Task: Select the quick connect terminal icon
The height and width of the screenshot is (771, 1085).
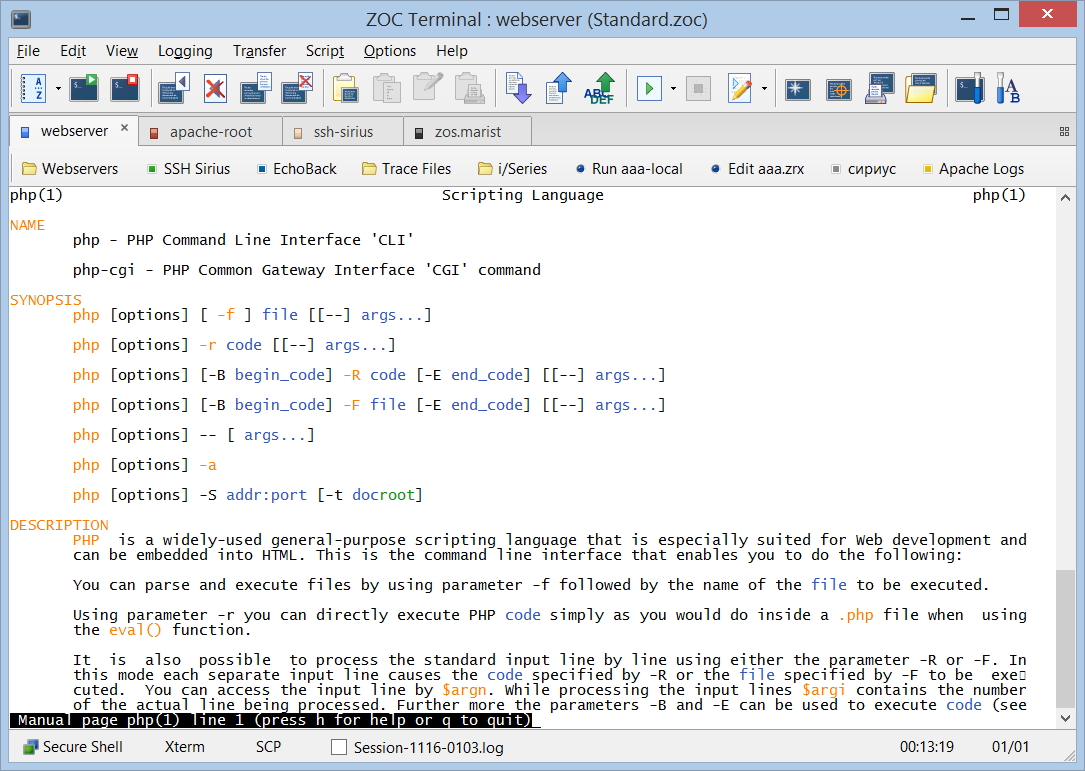Action: (x=84, y=88)
